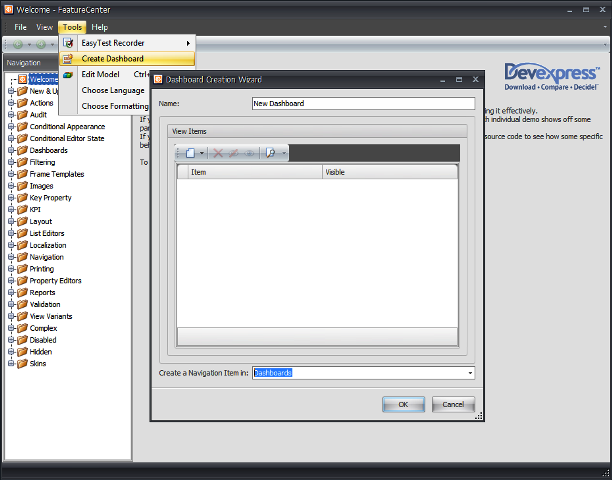Open the Help menu
Viewport: 612px width, 480px height.
(x=100, y=27)
